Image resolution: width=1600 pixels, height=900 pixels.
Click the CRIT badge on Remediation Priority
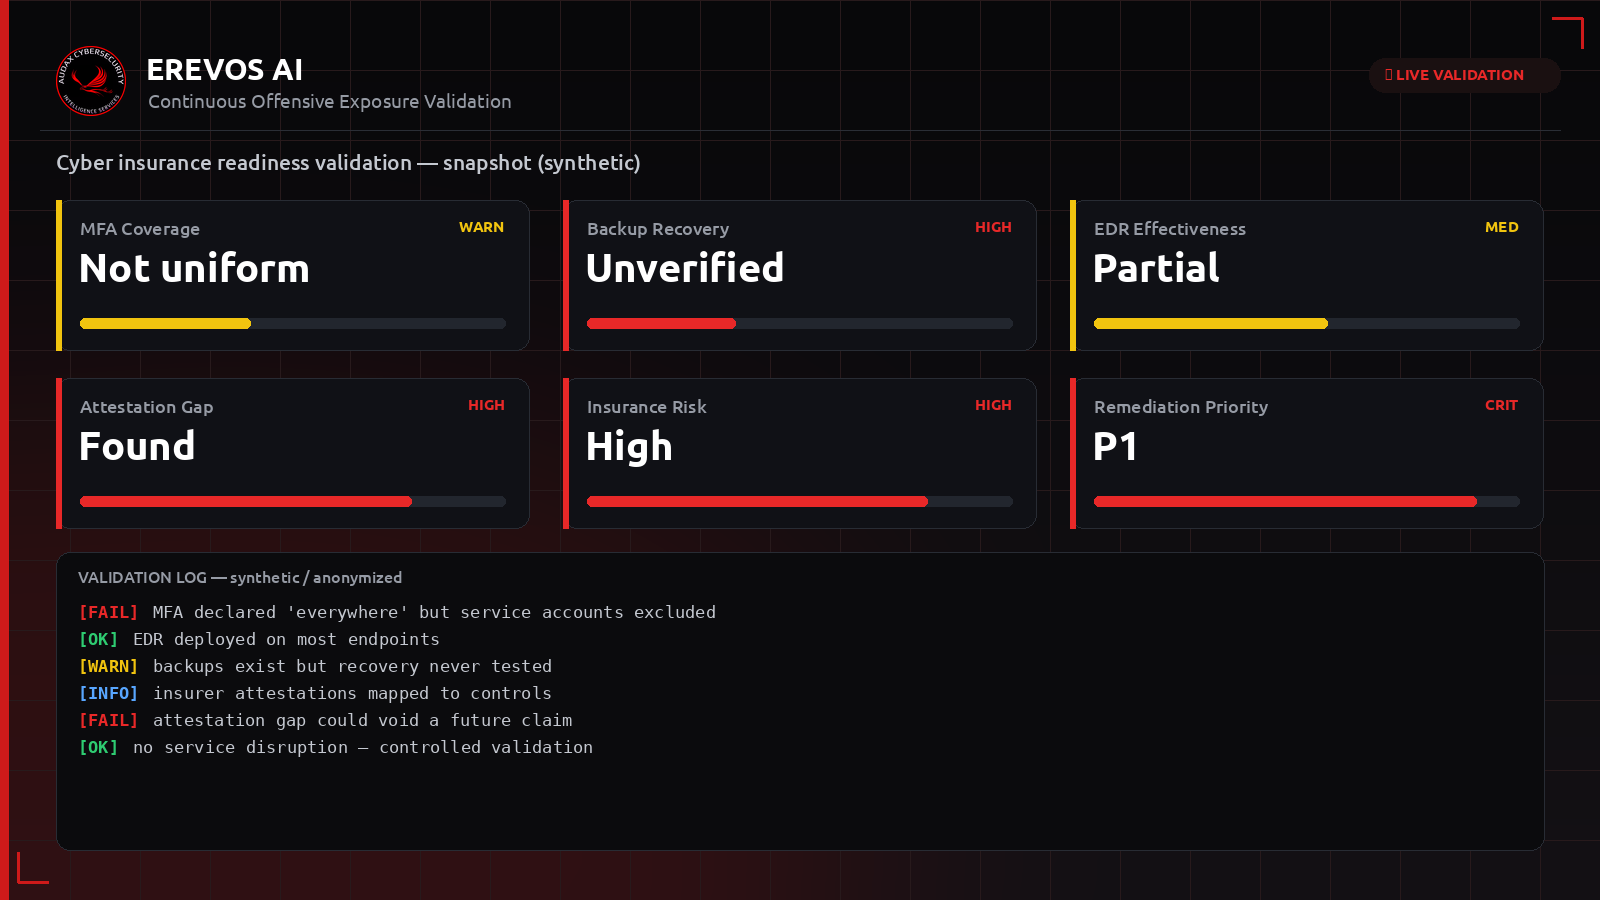[x=1501, y=405]
